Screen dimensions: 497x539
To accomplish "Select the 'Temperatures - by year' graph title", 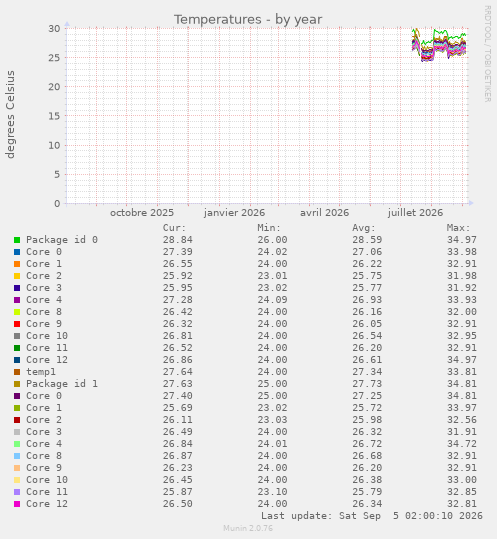I will [248, 20].
